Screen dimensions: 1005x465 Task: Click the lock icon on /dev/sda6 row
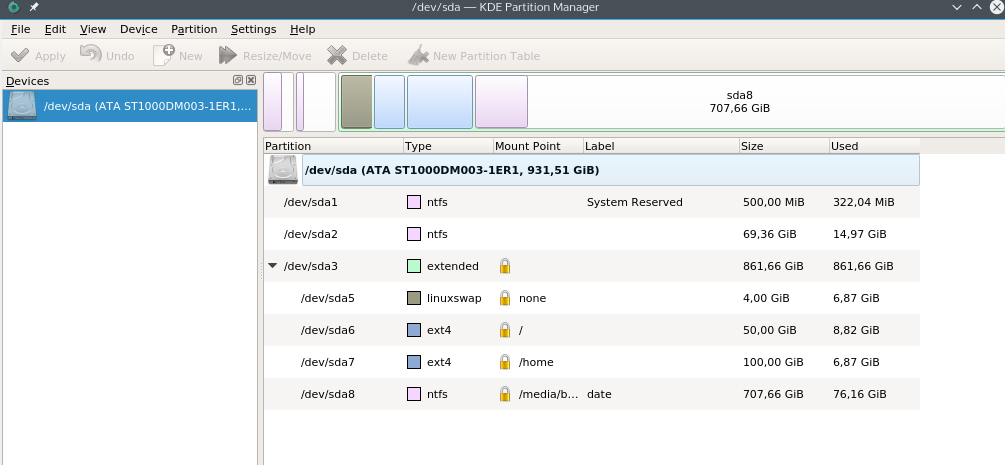pos(505,330)
